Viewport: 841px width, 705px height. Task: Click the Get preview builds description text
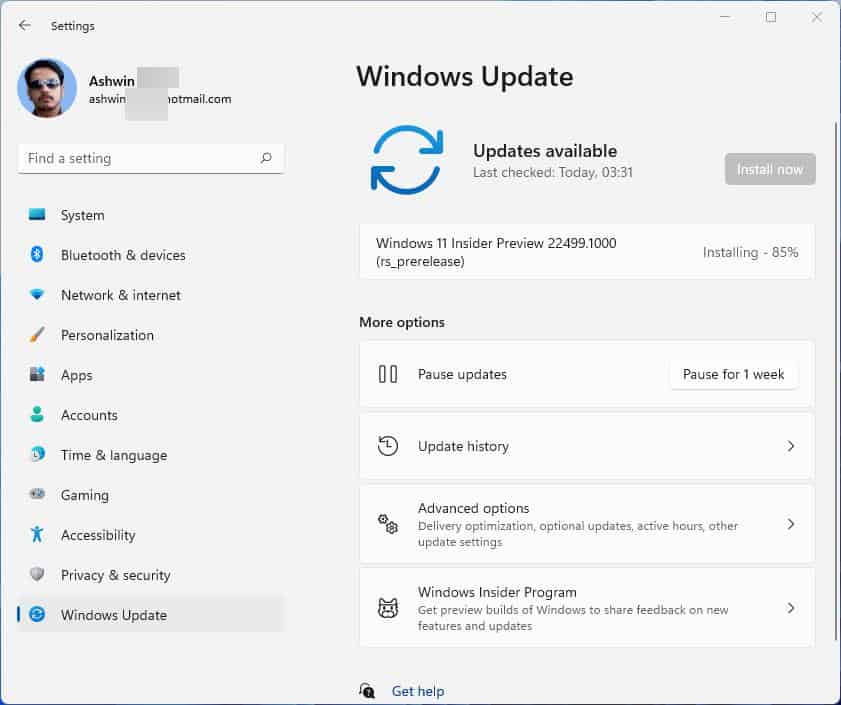(x=573, y=618)
